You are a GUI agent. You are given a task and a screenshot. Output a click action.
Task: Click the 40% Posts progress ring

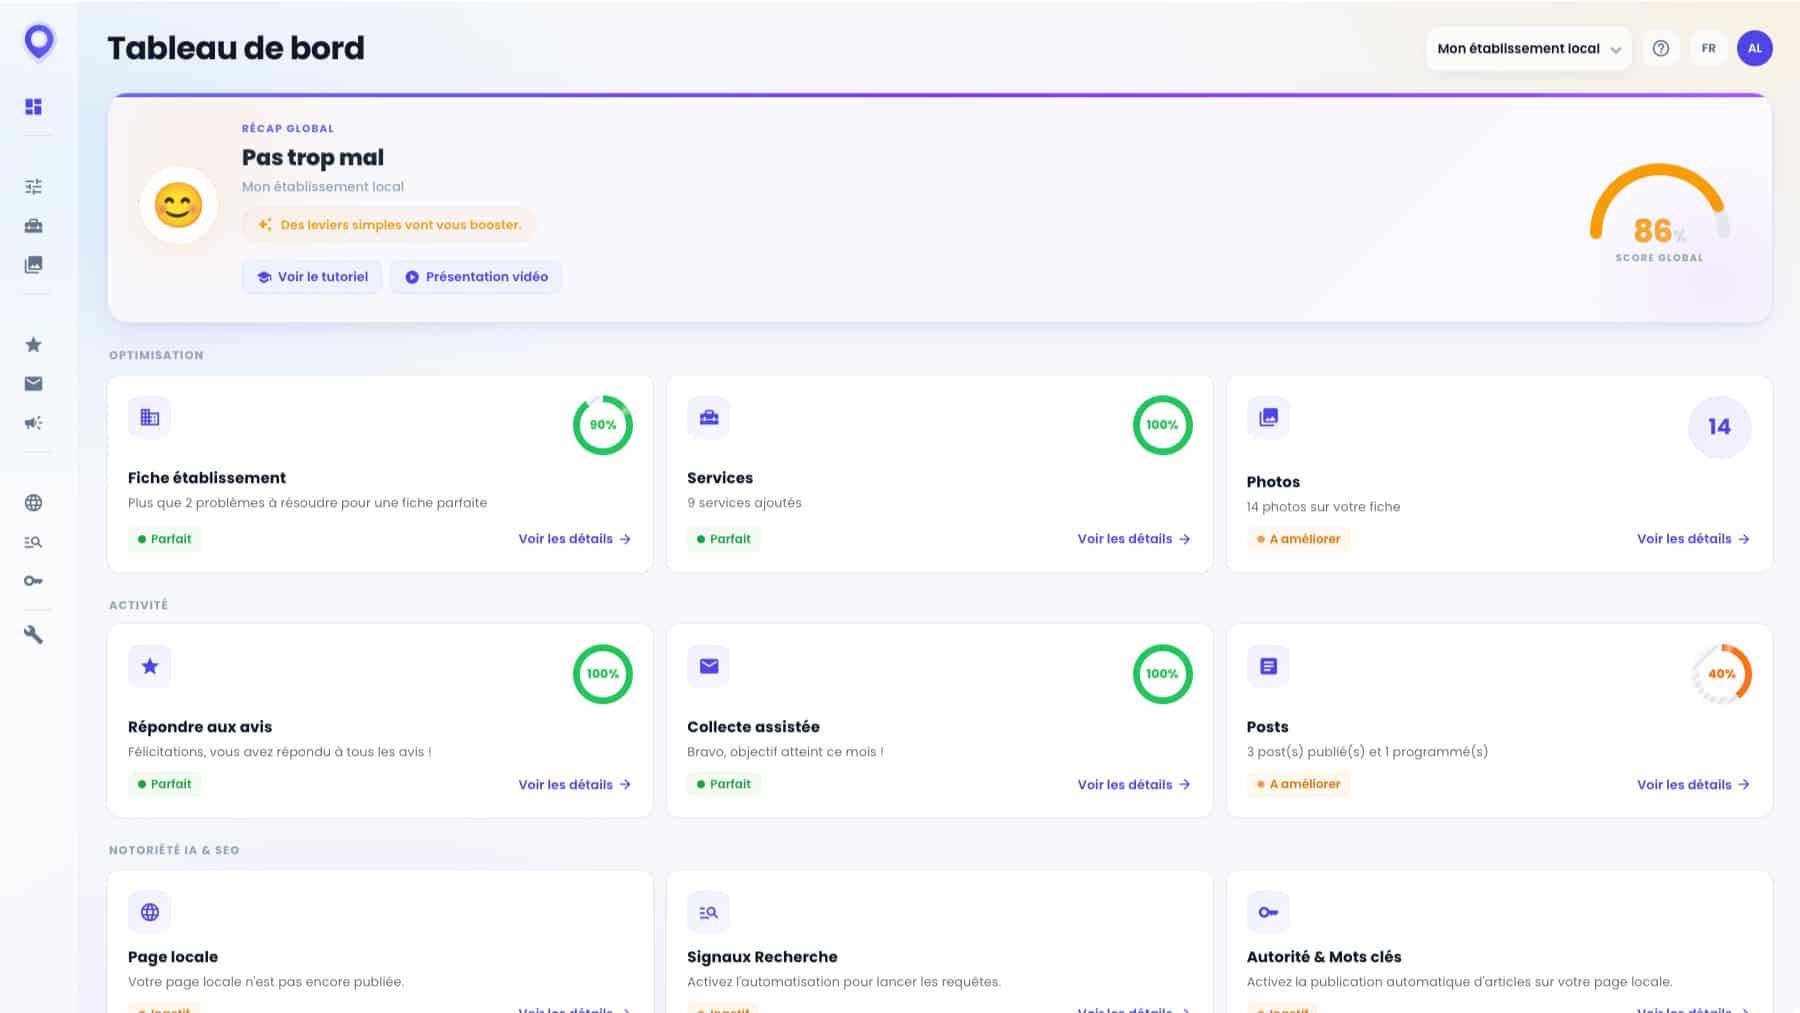coord(1721,674)
